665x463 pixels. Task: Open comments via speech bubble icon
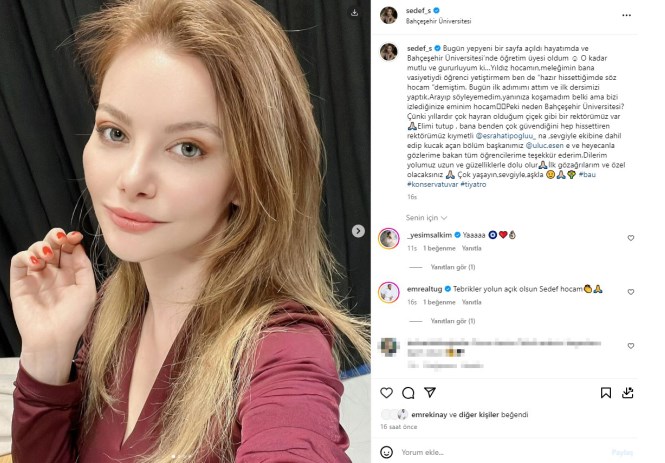408,393
